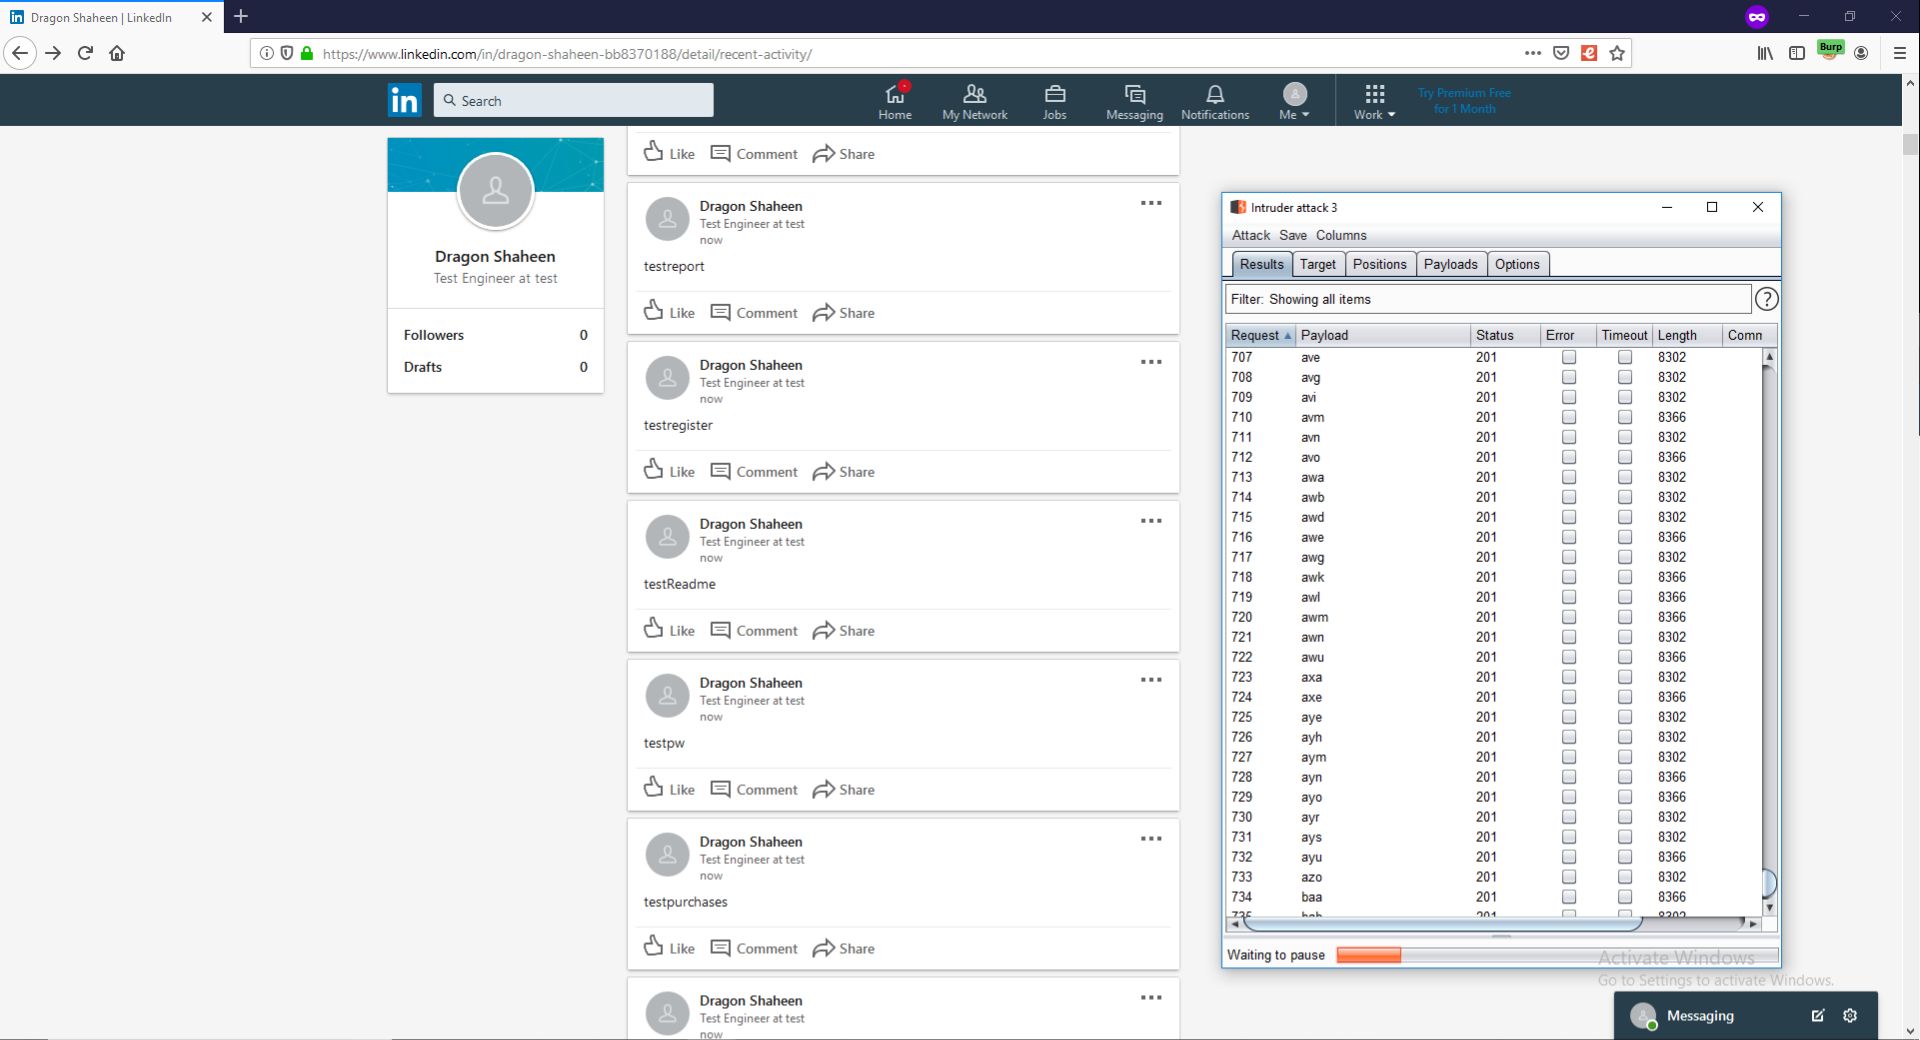Image resolution: width=1920 pixels, height=1040 pixels.
Task: Open the Attack menu in Intruder
Action: pyautogui.click(x=1250, y=235)
